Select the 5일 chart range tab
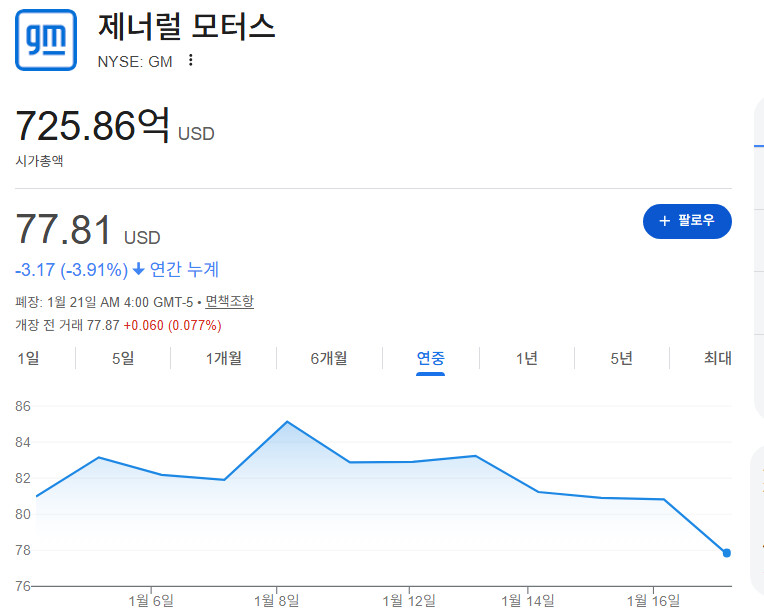Image resolution: width=764 pixels, height=612 pixels. (x=123, y=359)
